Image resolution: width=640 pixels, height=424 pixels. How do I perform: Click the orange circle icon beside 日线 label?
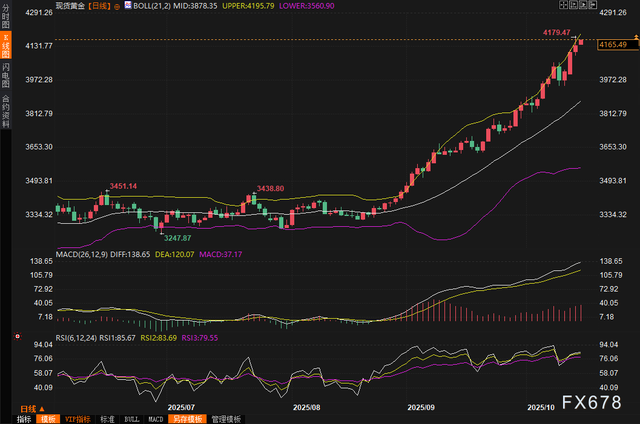(117, 6)
